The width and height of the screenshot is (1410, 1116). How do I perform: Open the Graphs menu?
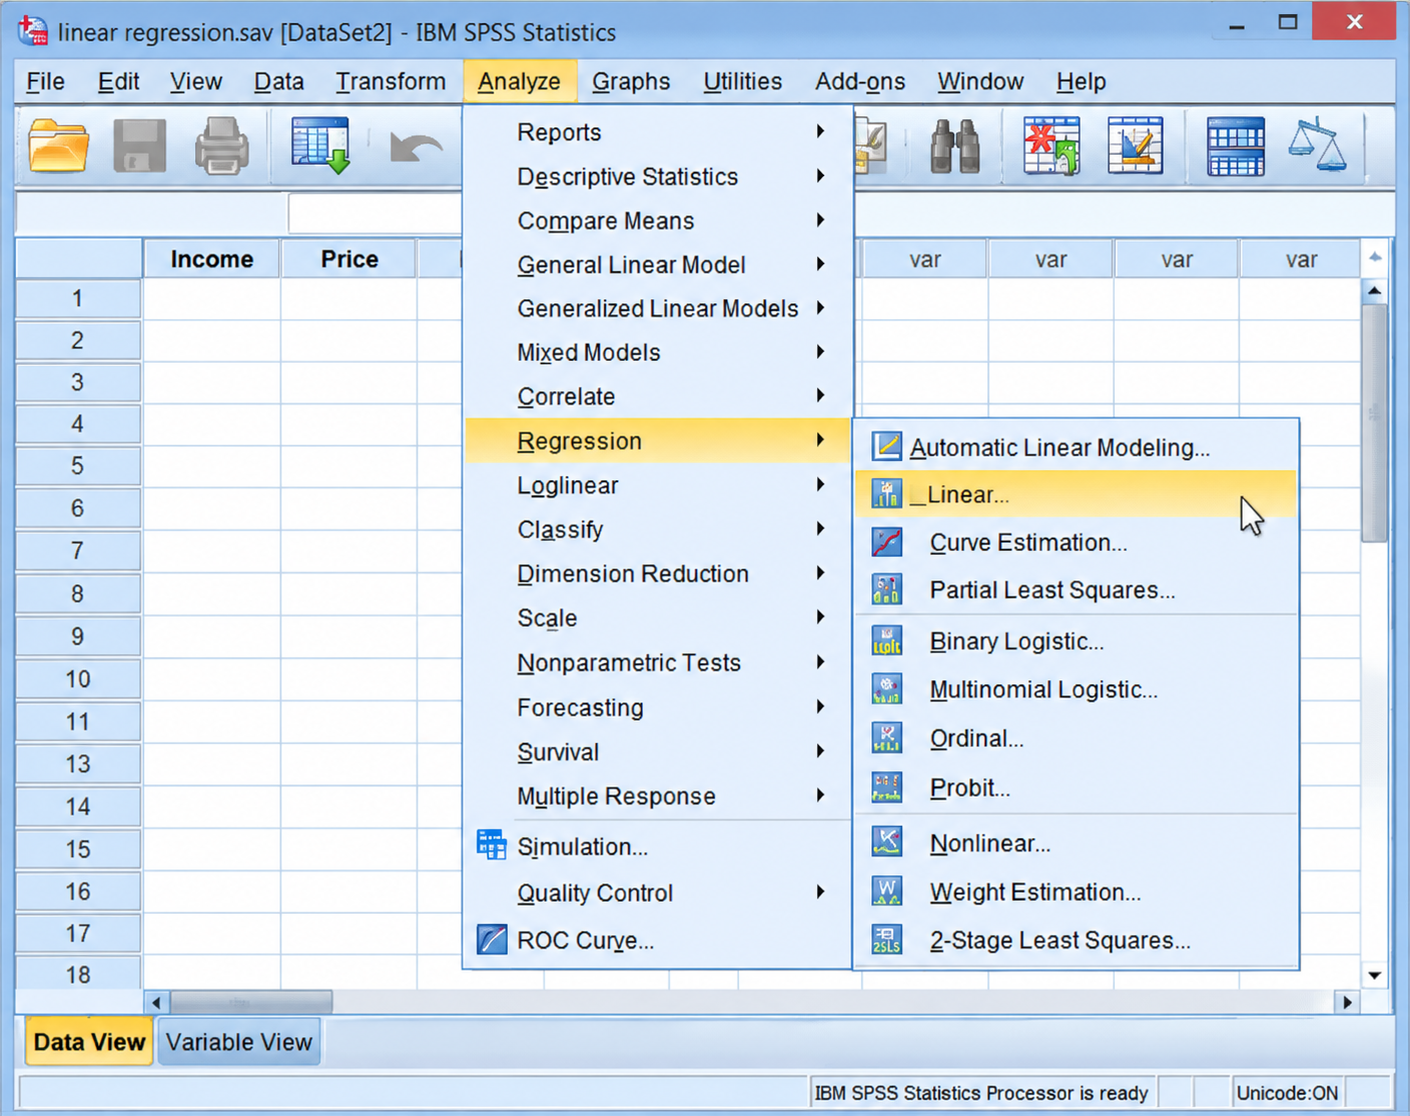coord(631,81)
